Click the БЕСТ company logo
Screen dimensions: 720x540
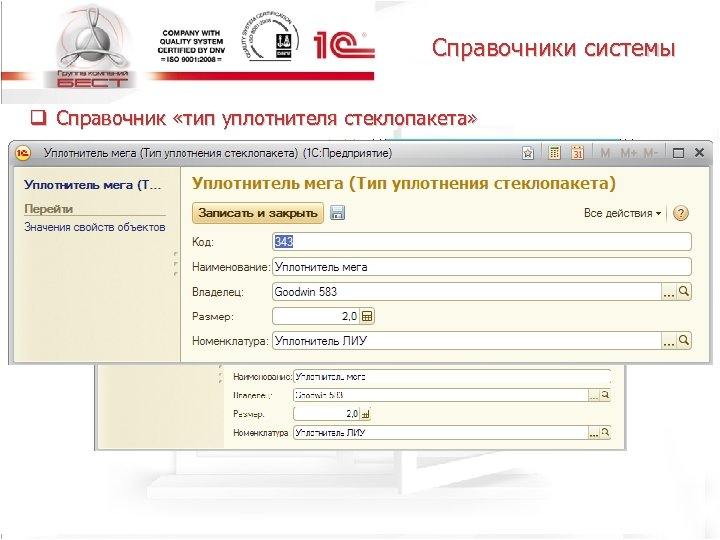(x=92, y=48)
